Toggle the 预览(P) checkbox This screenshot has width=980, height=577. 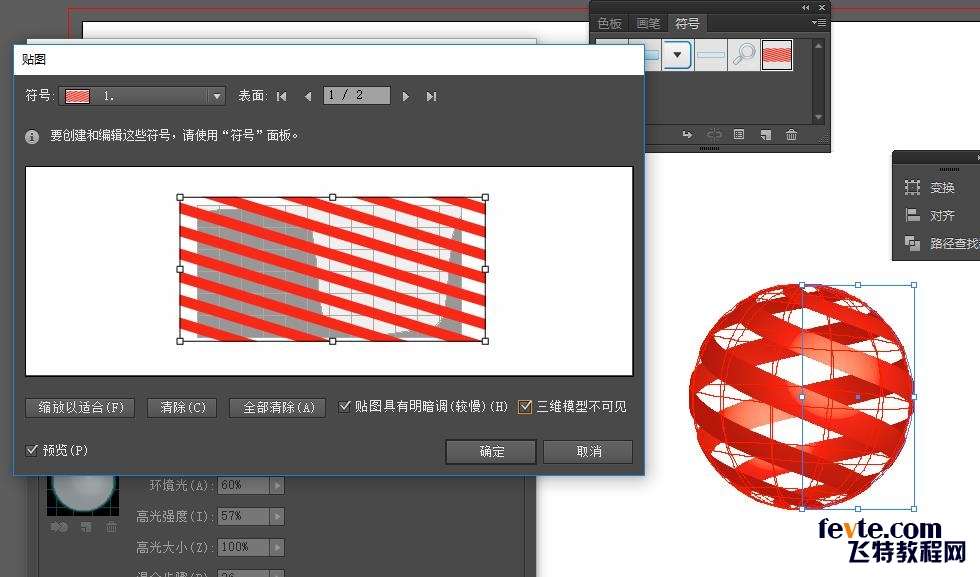[x=32, y=450]
